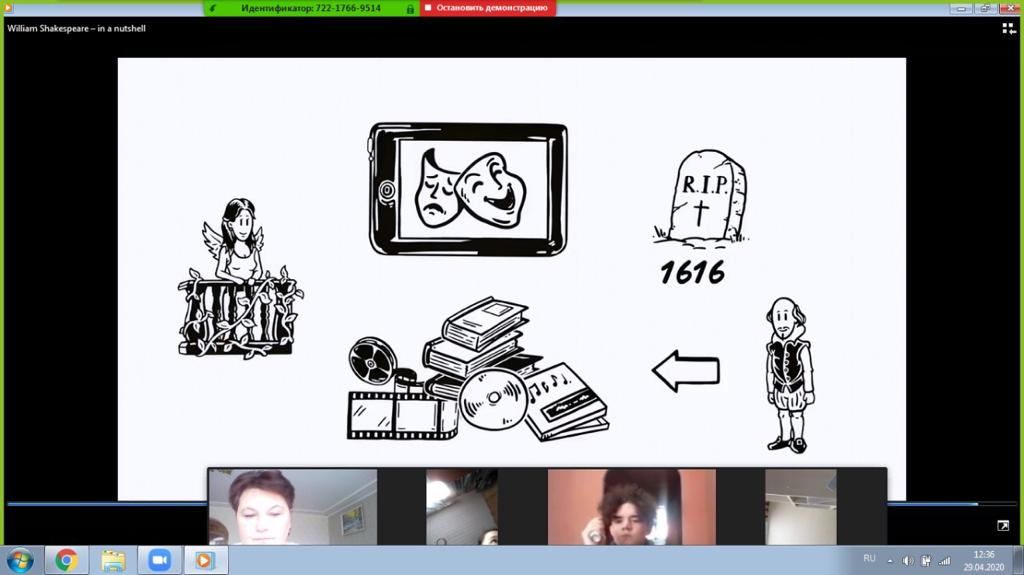Click the lock icon in green share bar
This screenshot has height=575, width=1024.
(x=410, y=8)
